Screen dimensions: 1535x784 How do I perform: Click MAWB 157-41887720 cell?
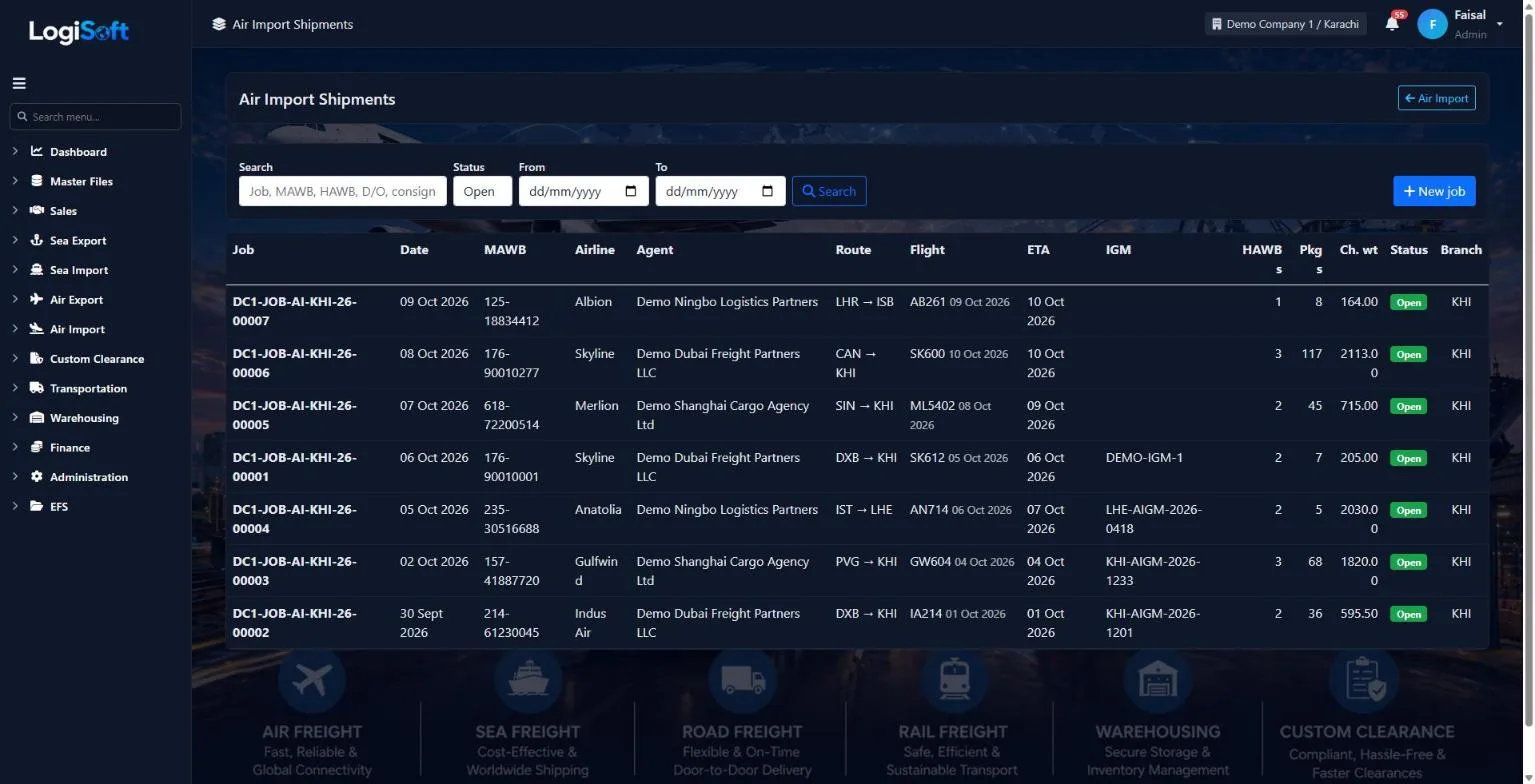click(512, 571)
